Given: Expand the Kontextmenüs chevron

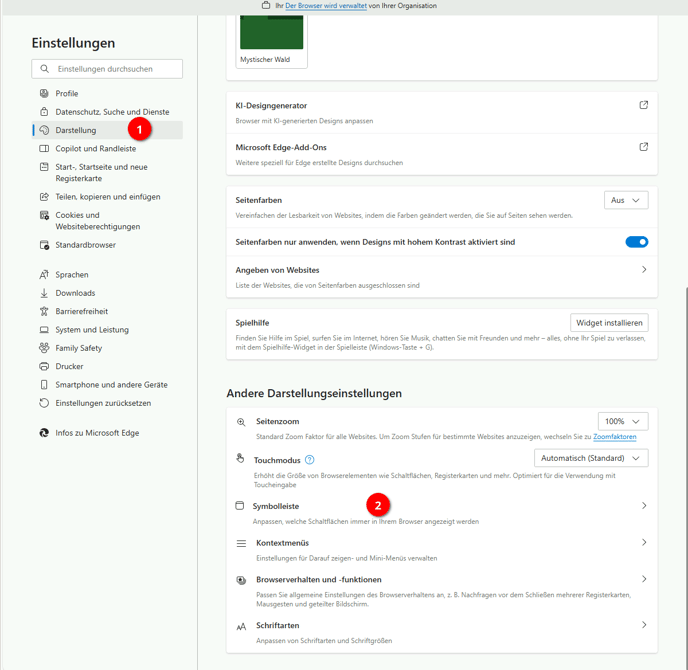Looking at the screenshot, I should [644, 542].
